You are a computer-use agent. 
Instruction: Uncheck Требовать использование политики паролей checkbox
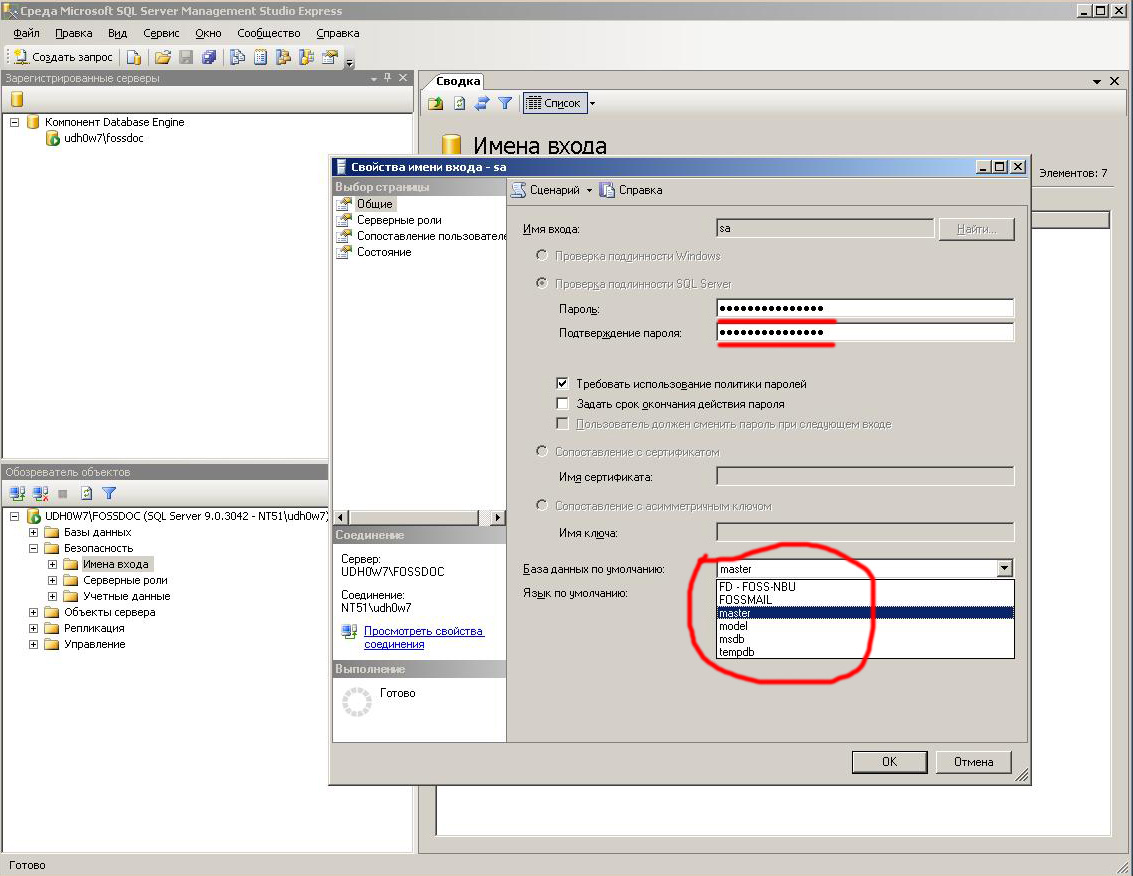[x=562, y=383]
